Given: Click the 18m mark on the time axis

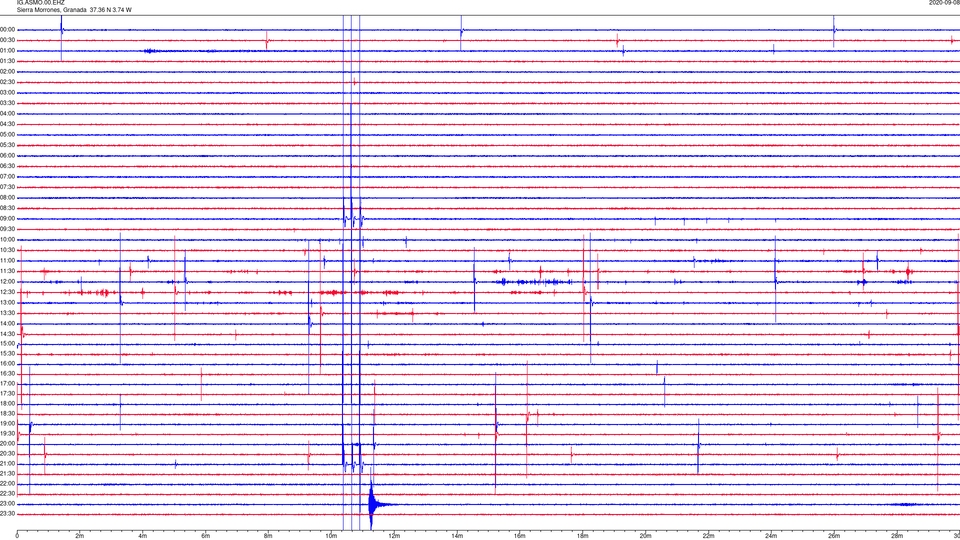Looking at the screenshot, I should 582,536.
